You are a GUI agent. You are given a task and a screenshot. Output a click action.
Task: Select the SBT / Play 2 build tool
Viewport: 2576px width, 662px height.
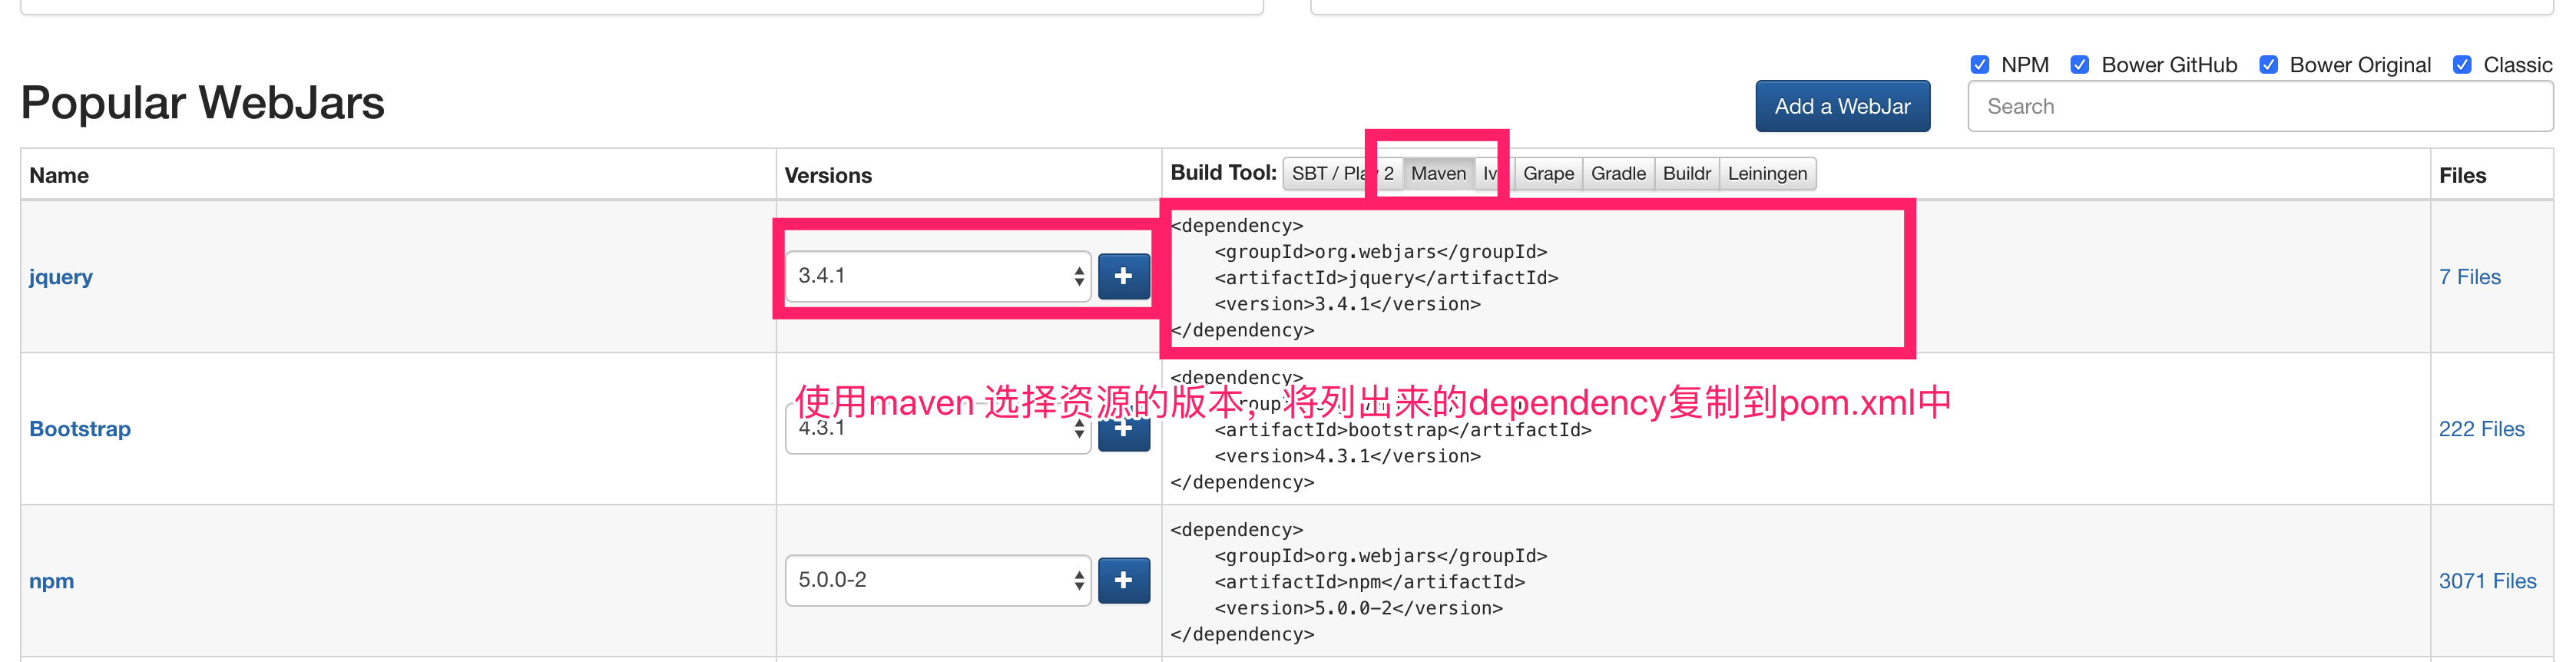click(x=1342, y=174)
